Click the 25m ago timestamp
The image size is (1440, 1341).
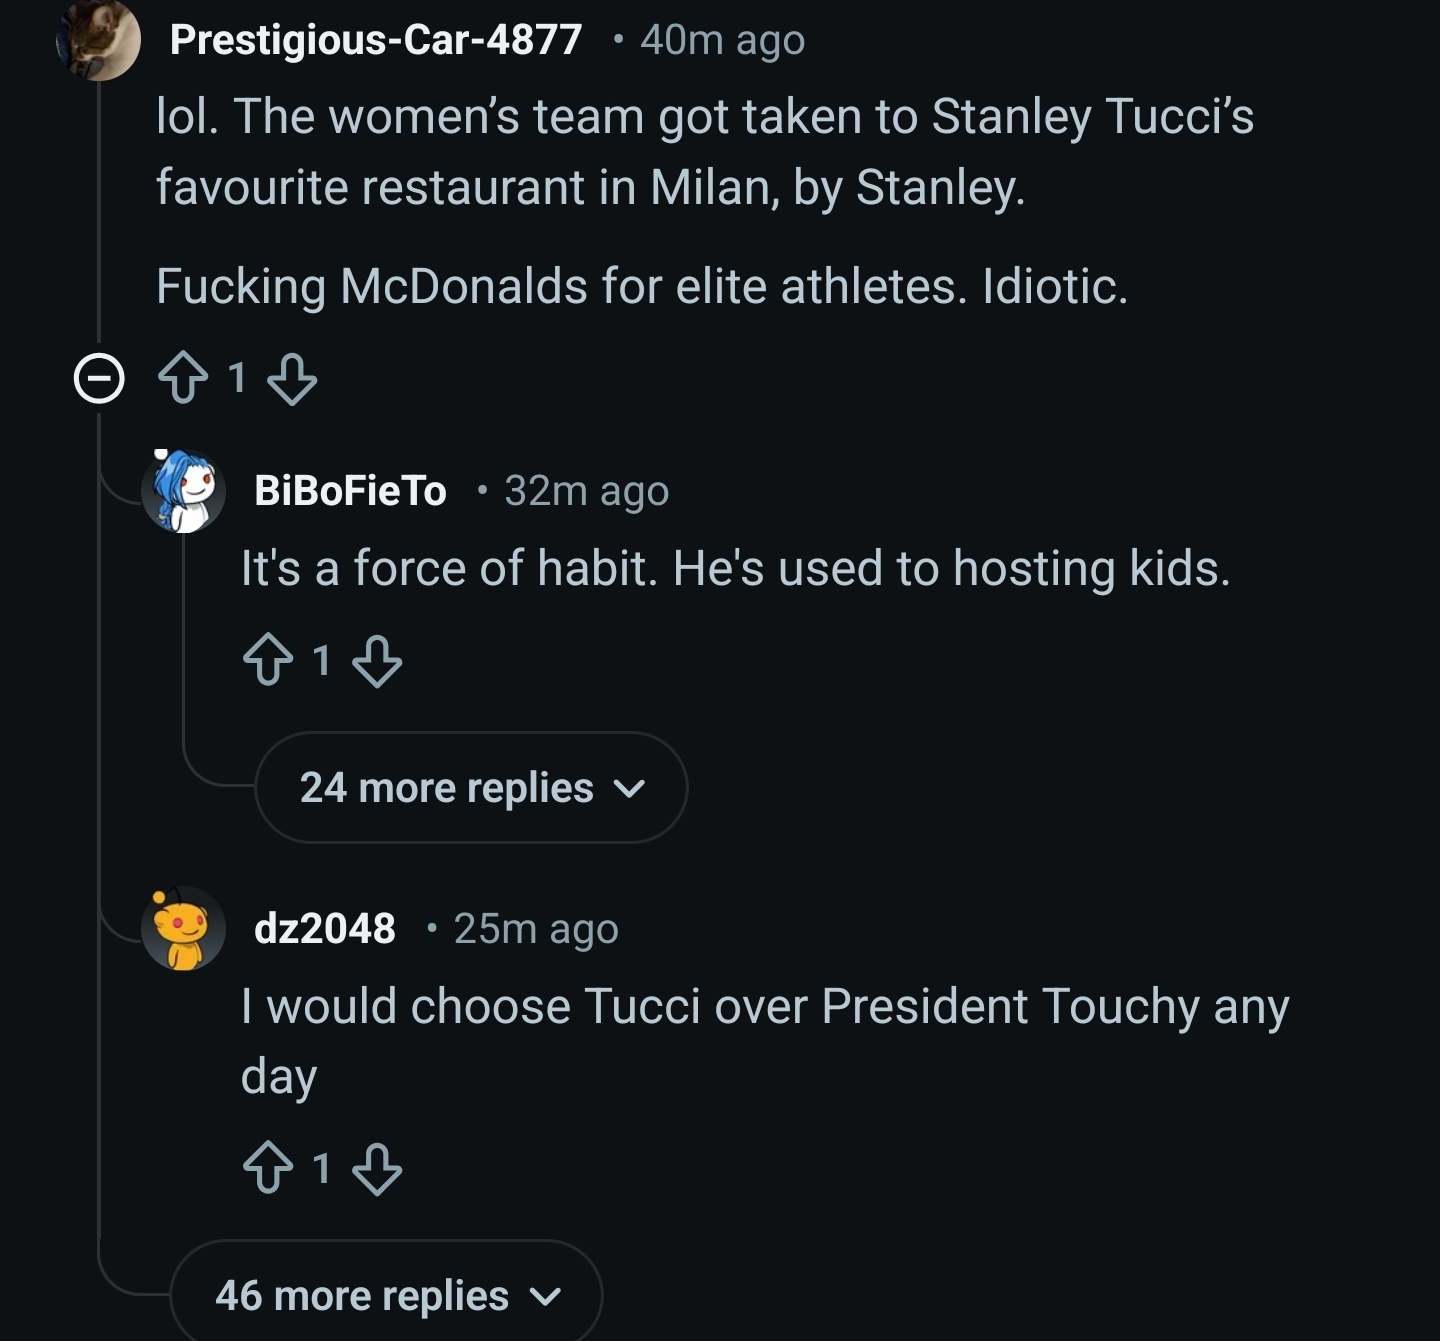pyautogui.click(x=536, y=928)
